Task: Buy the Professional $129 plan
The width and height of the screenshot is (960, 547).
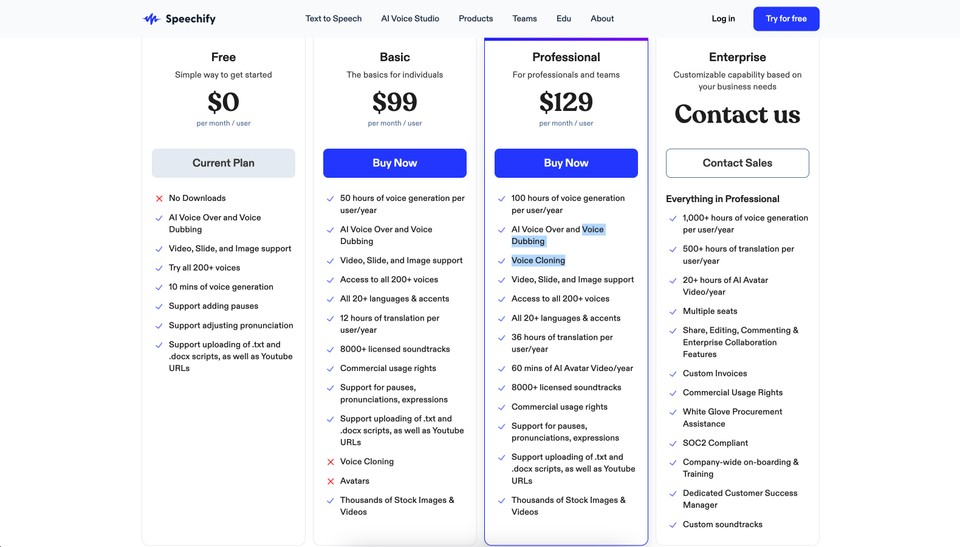Action: [x=566, y=163]
